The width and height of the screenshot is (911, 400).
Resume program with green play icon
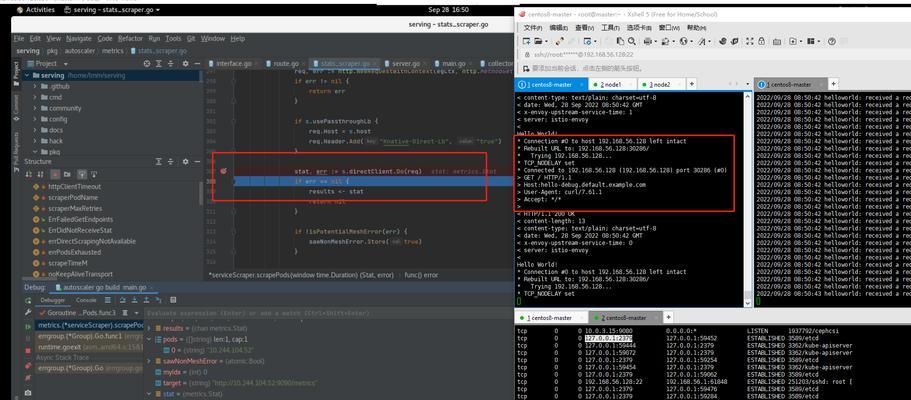tap(28, 327)
